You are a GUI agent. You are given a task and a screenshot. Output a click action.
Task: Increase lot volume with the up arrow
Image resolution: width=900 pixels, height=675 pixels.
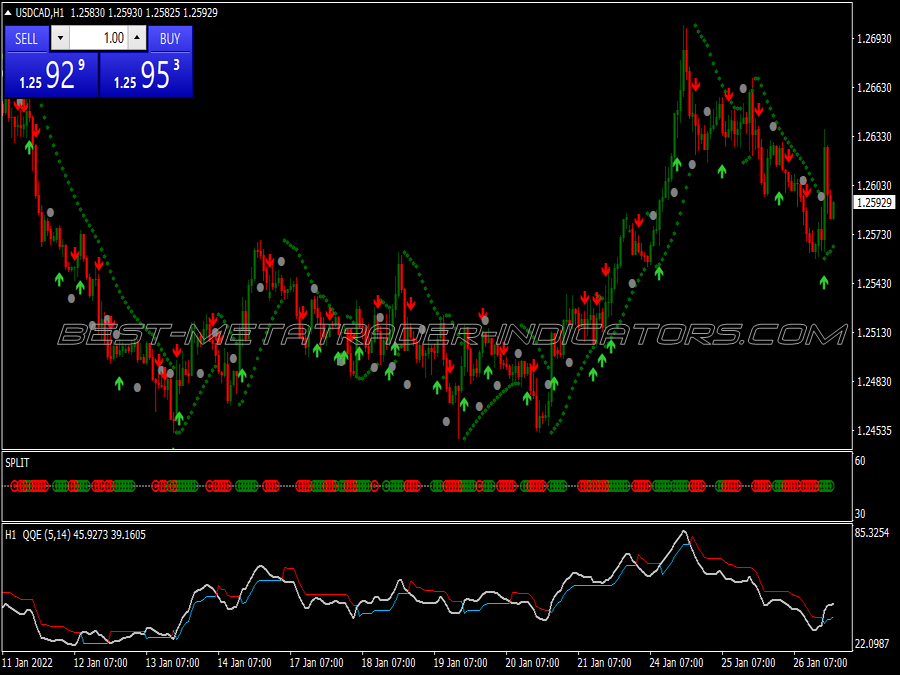click(137, 38)
